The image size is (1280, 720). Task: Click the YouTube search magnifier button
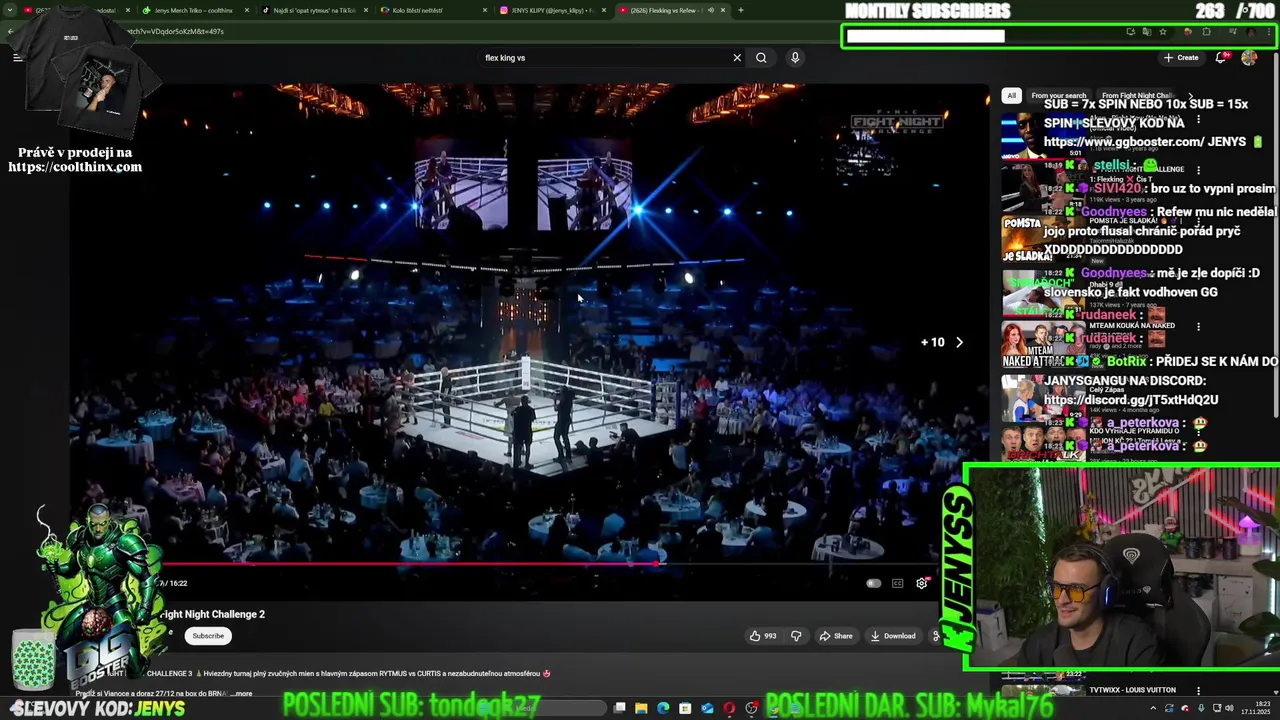761,58
